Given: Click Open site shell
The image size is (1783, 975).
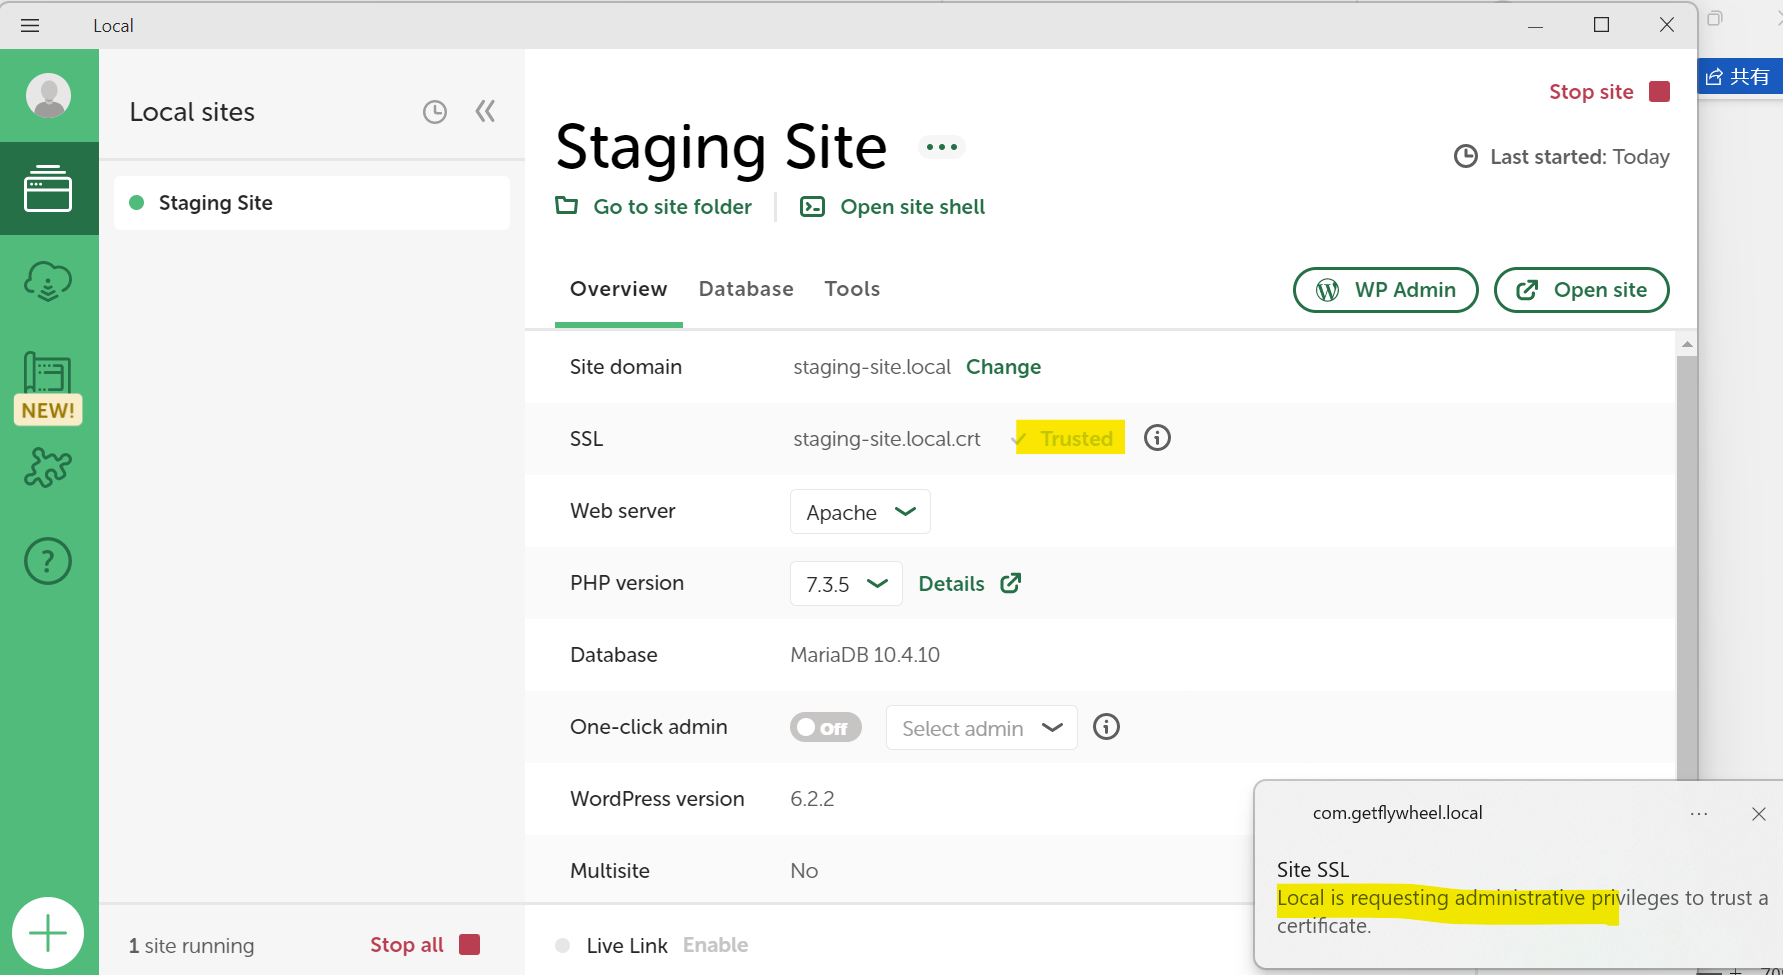Looking at the screenshot, I should coord(892,206).
